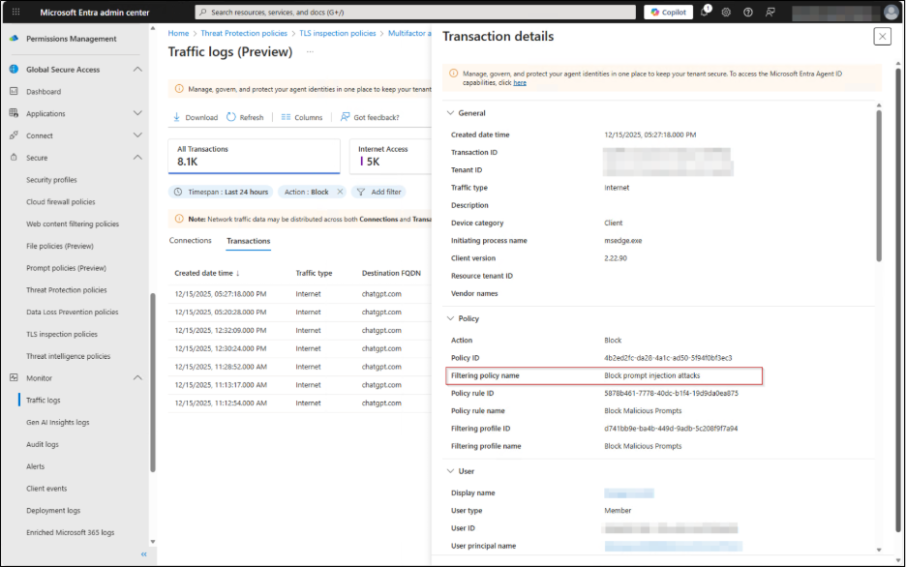Open Gen AI Insights logs
Screen dimensions: 906x567
58,422
